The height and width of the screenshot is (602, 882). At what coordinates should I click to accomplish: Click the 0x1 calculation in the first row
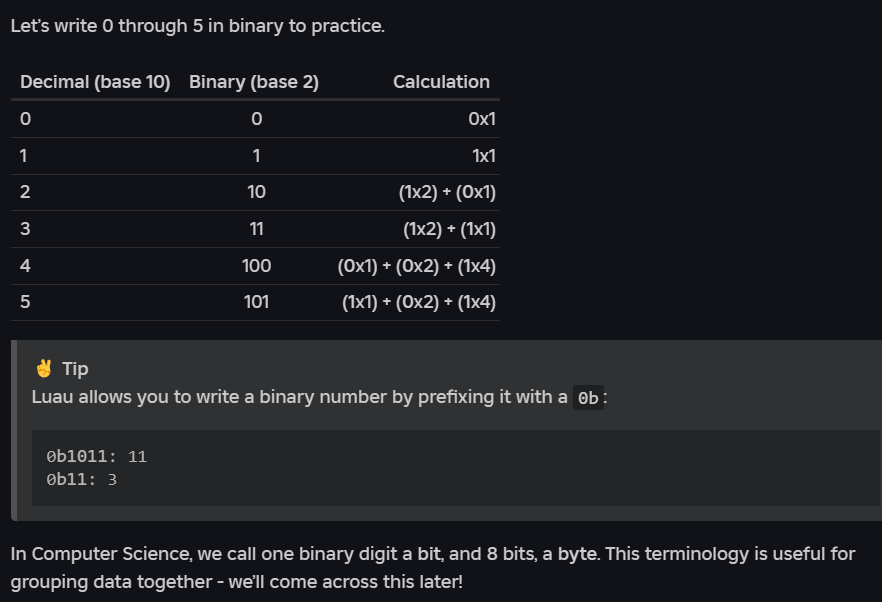click(x=482, y=119)
